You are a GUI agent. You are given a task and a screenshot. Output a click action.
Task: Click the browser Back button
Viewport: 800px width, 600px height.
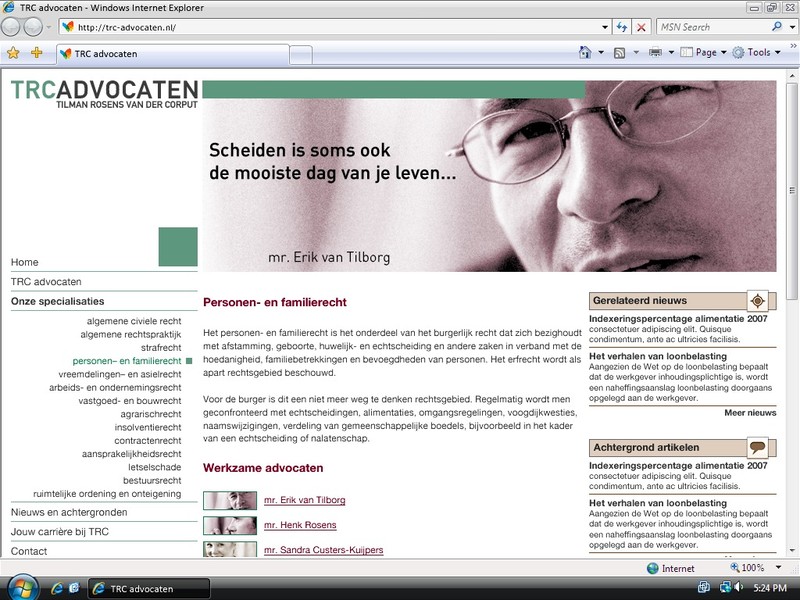13,27
